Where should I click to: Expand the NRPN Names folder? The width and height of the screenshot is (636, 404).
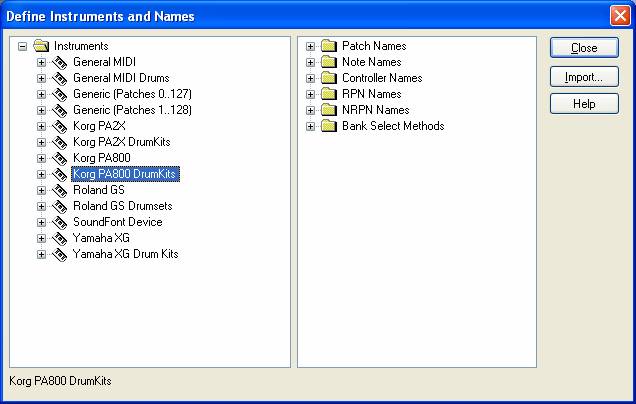[310, 110]
